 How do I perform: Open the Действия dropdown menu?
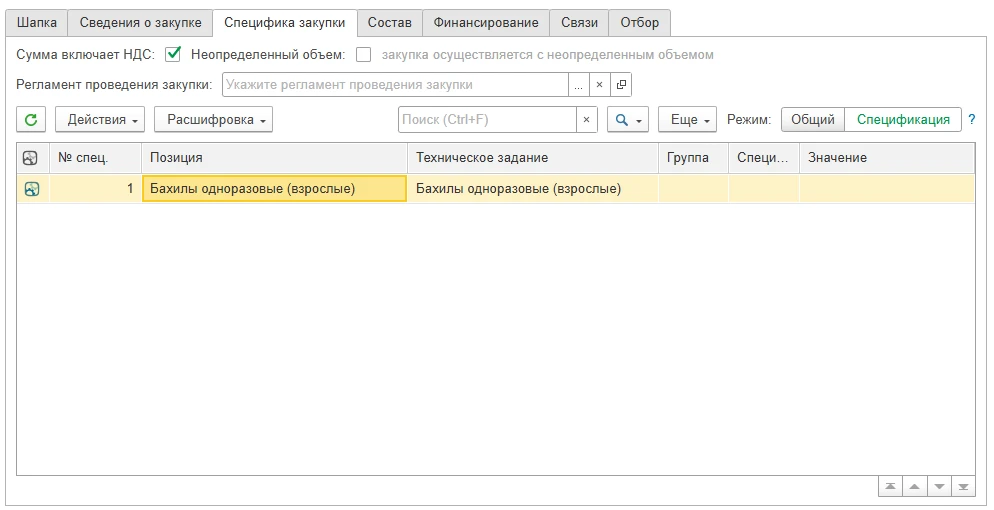[x=100, y=120]
